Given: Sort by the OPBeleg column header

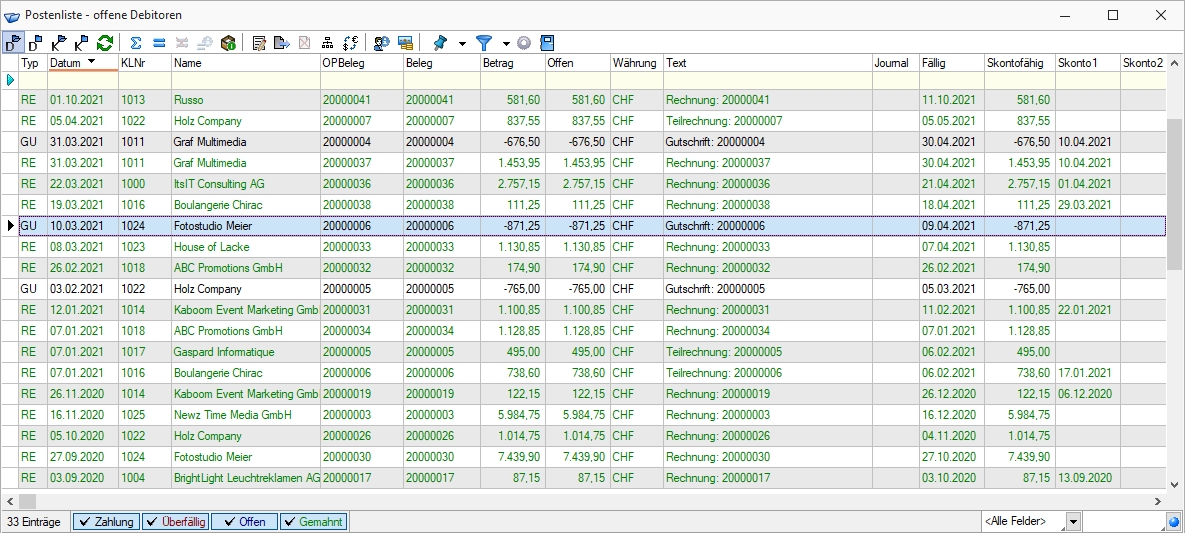Looking at the screenshot, I should point(361,63).
